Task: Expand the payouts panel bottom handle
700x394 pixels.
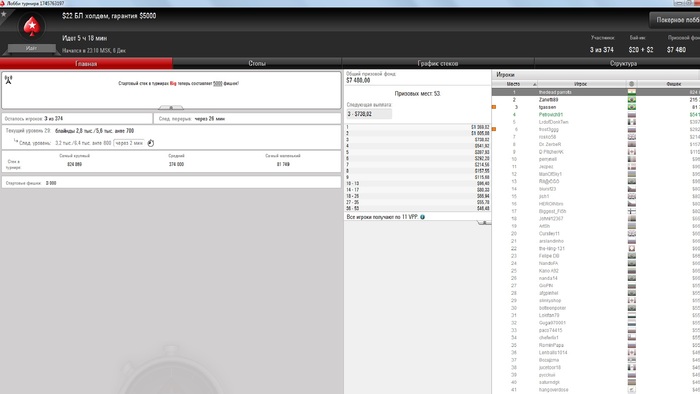Action: (x=484, y=222)
